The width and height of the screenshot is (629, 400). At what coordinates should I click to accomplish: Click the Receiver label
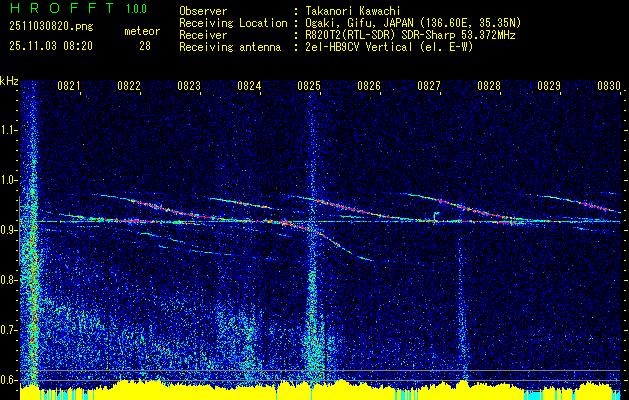point(203,35)
